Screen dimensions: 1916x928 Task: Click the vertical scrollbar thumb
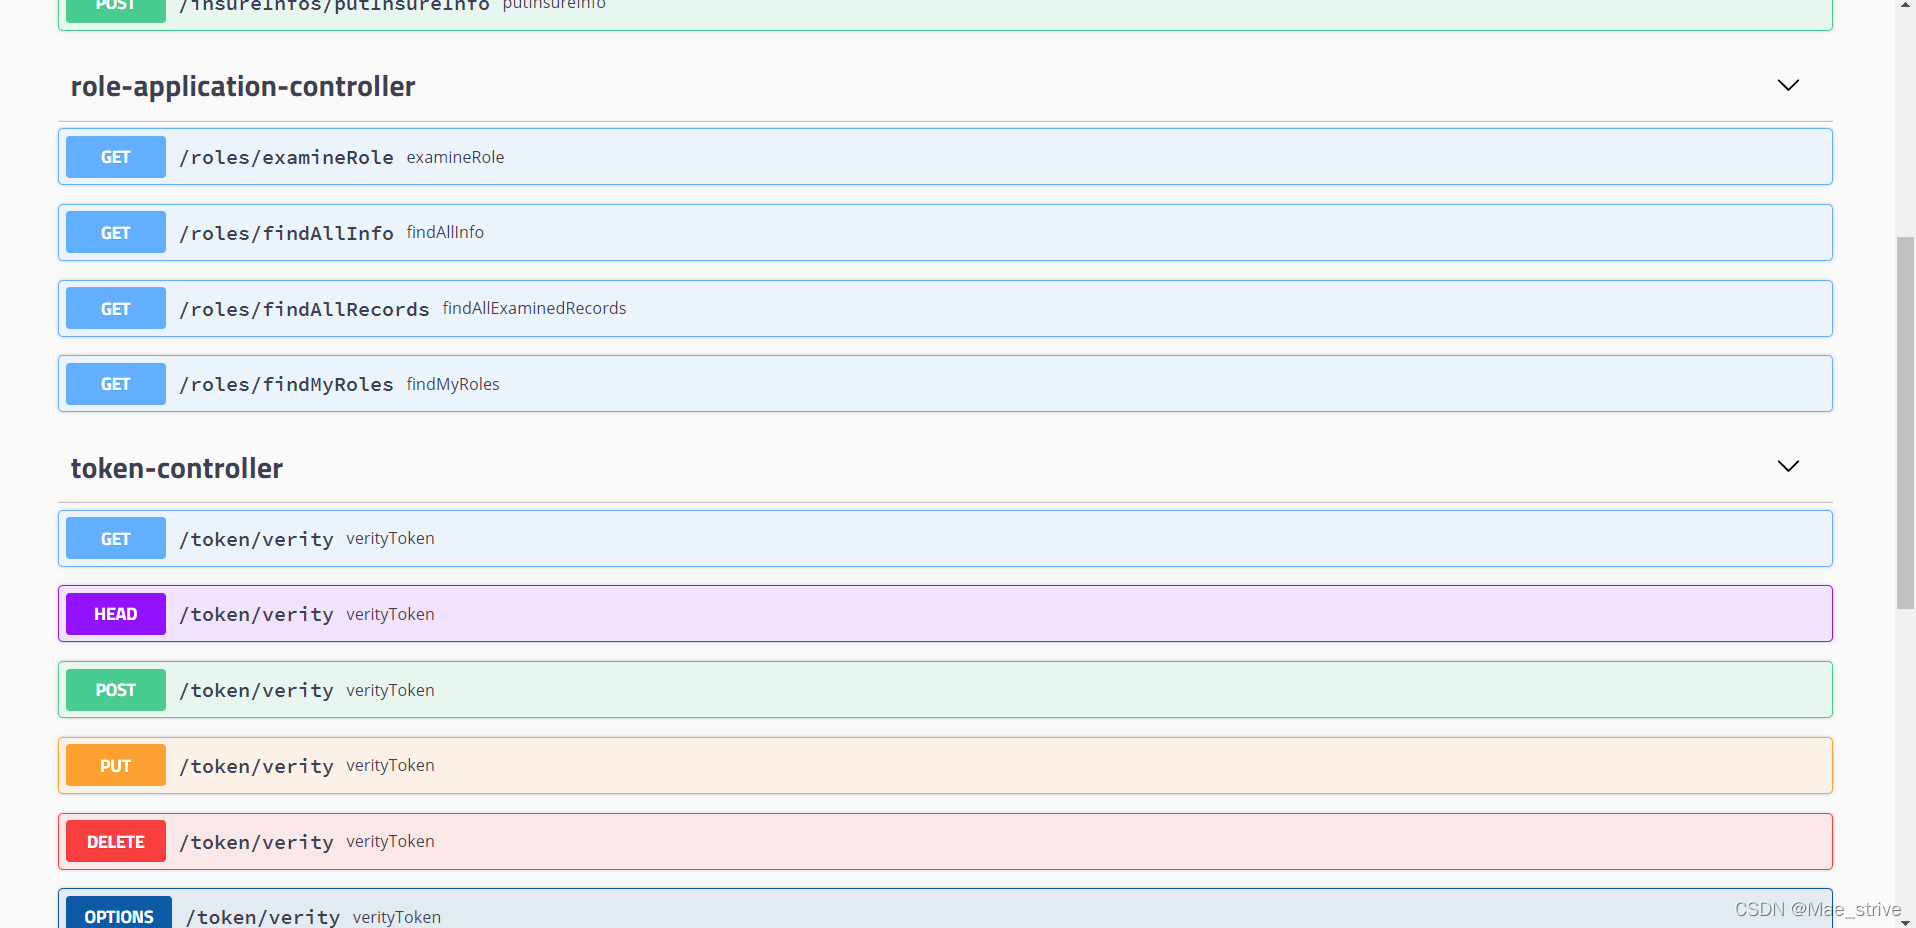coord(1905,423)
